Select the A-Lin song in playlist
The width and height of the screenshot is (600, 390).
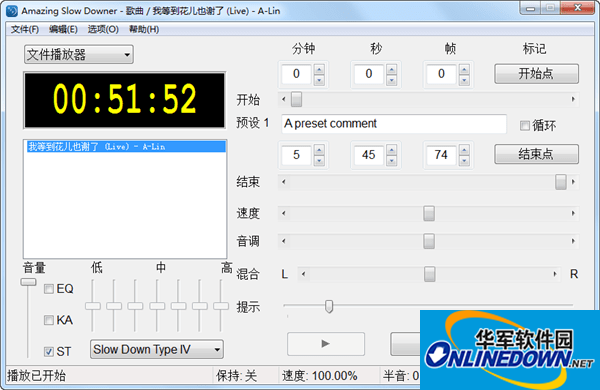point(126,147)
